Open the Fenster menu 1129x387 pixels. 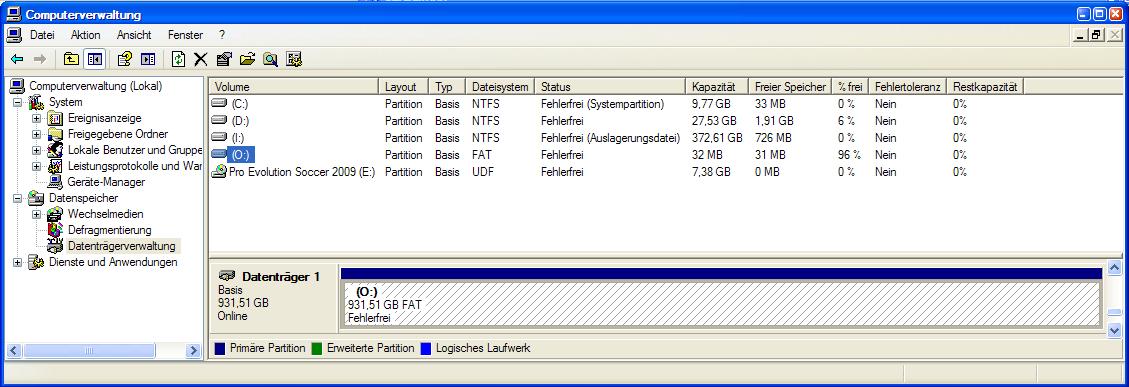click(185, 35)
